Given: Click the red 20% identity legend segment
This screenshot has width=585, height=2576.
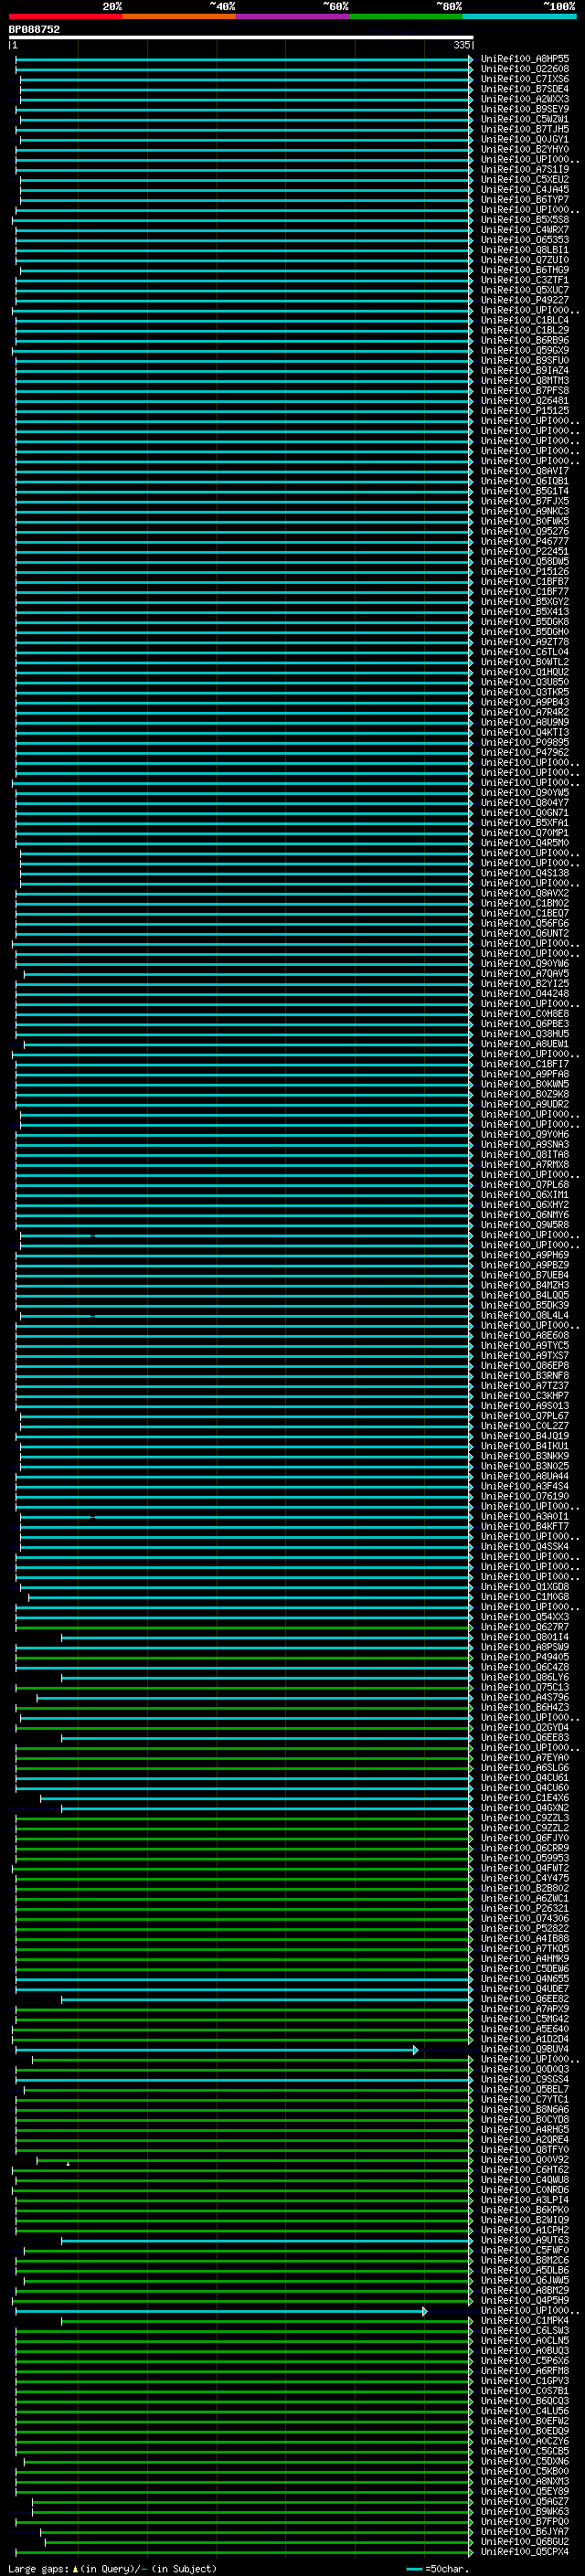Looking at the screenshot, I should pos(65,16).
